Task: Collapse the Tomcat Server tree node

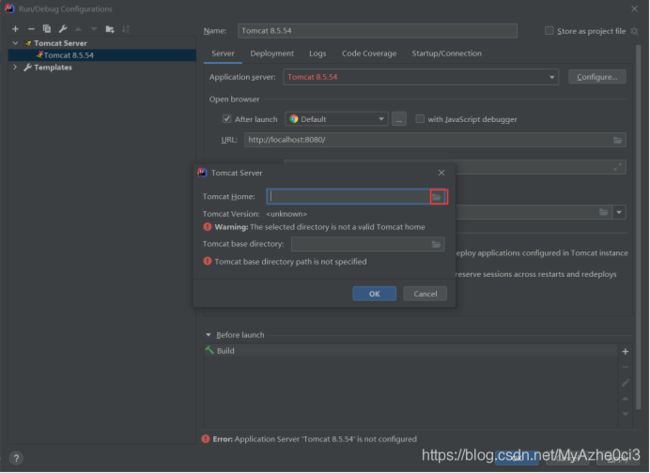Action: click(15, 43)
